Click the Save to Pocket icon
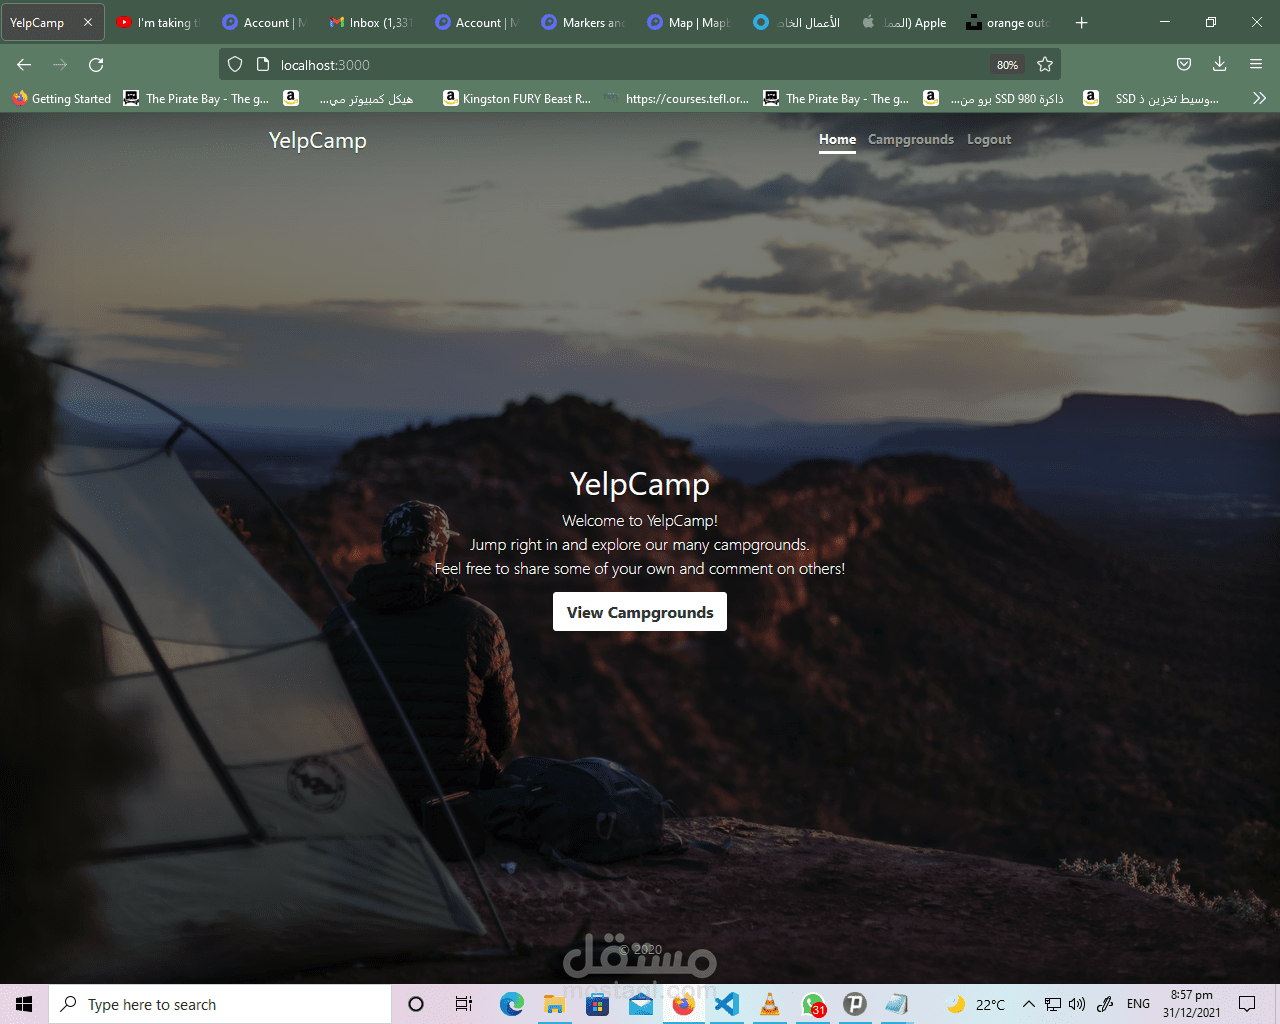The height and width of the screenshot is (1024, 1280). click(x=1184, y=64)
